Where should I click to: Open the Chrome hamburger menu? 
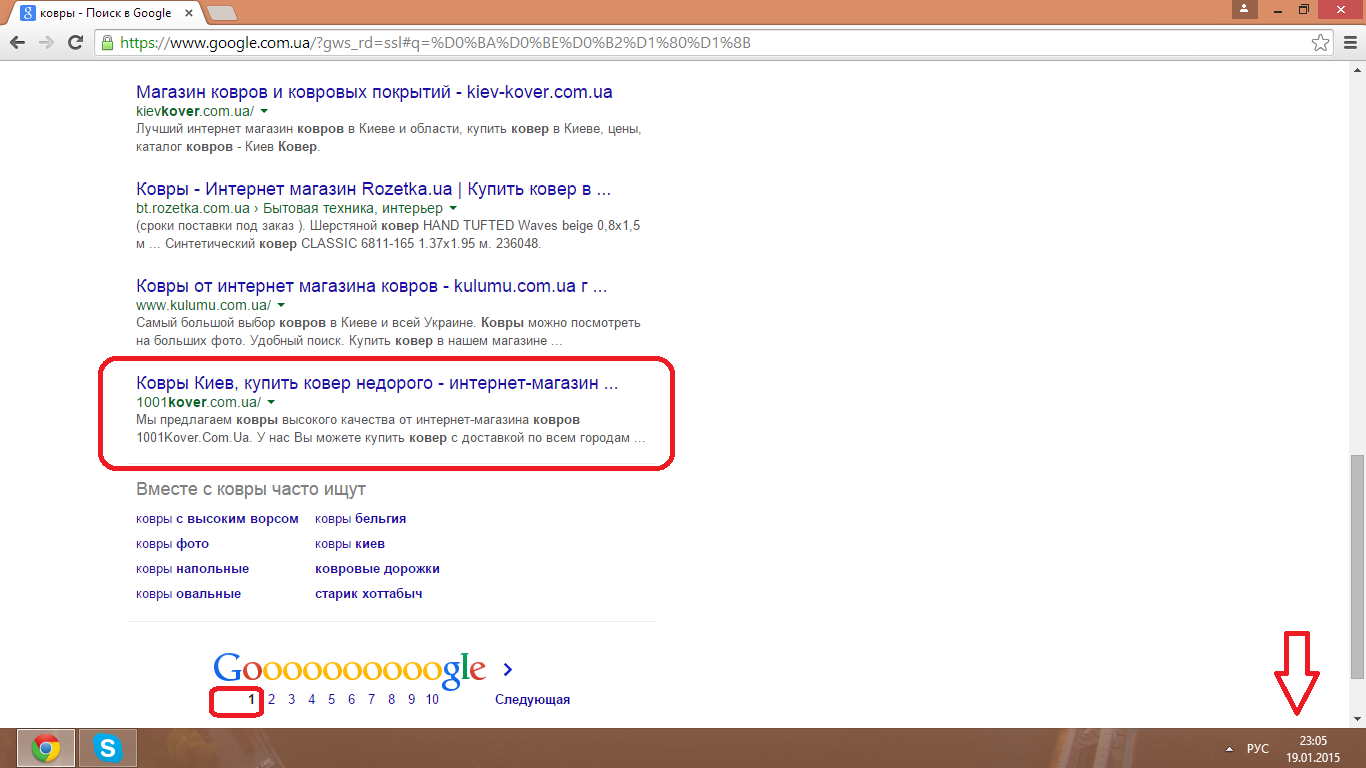(1349, 43)
